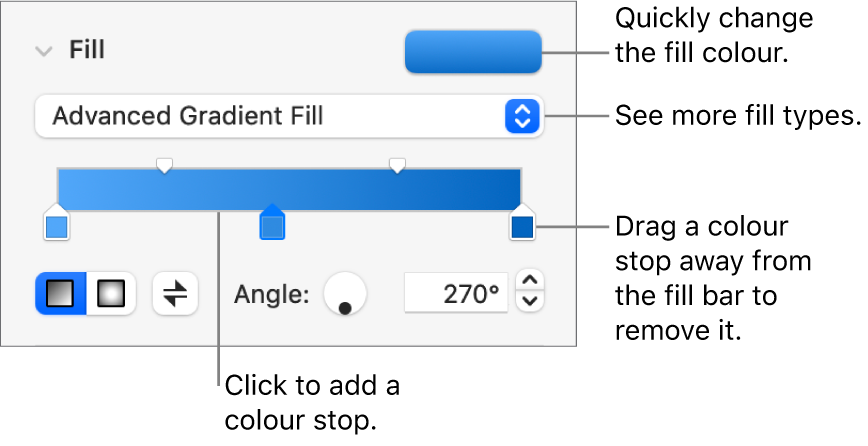Flip the gradient direction

point(175,295)
